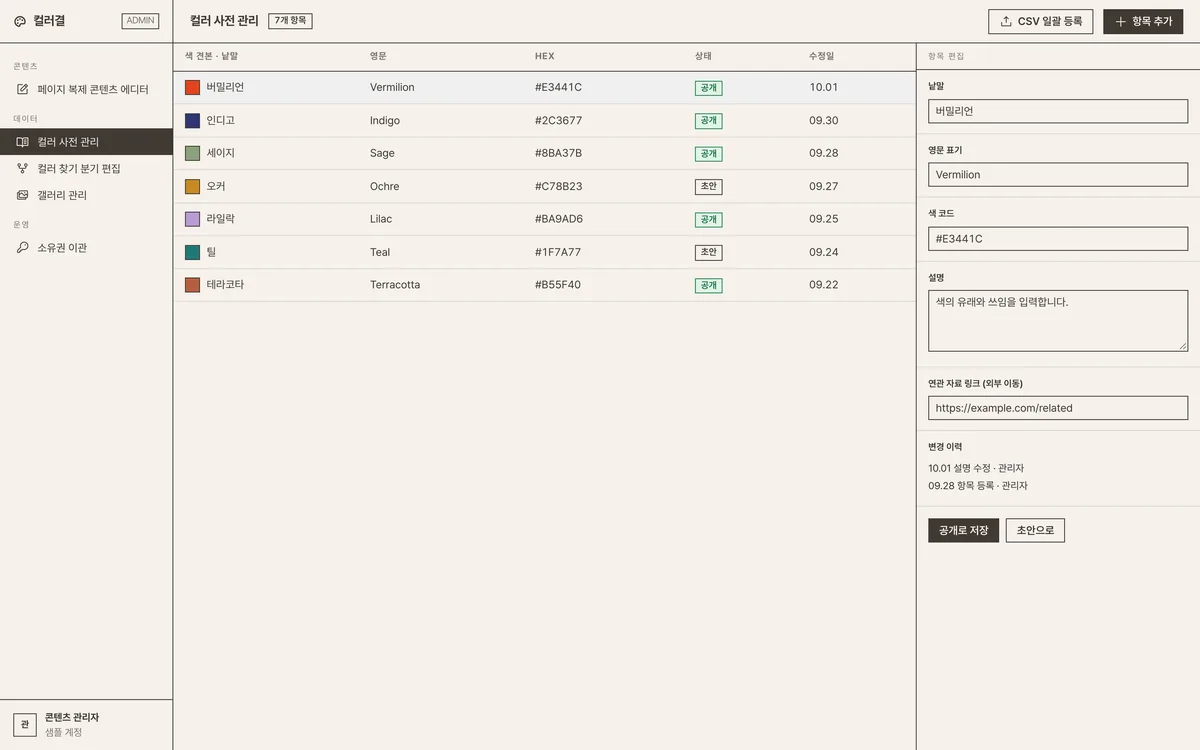
Task: Click the 테라코타 color swatch
Action: pyautogui.click(x=192, y=285)
